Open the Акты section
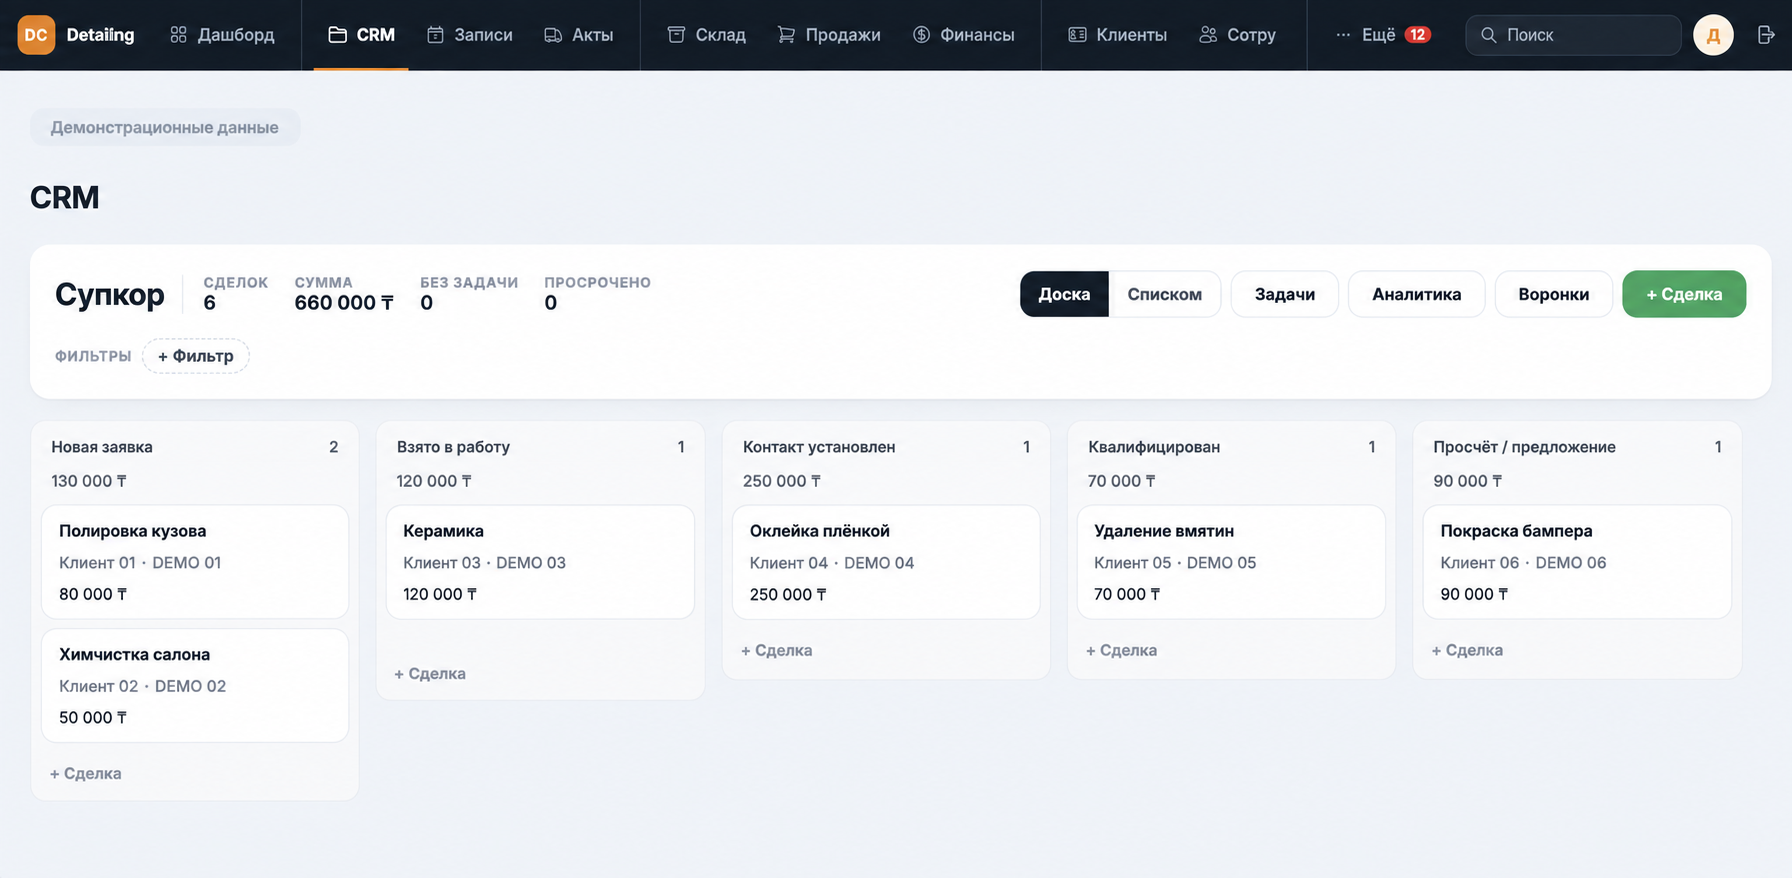 click(578, 35)
